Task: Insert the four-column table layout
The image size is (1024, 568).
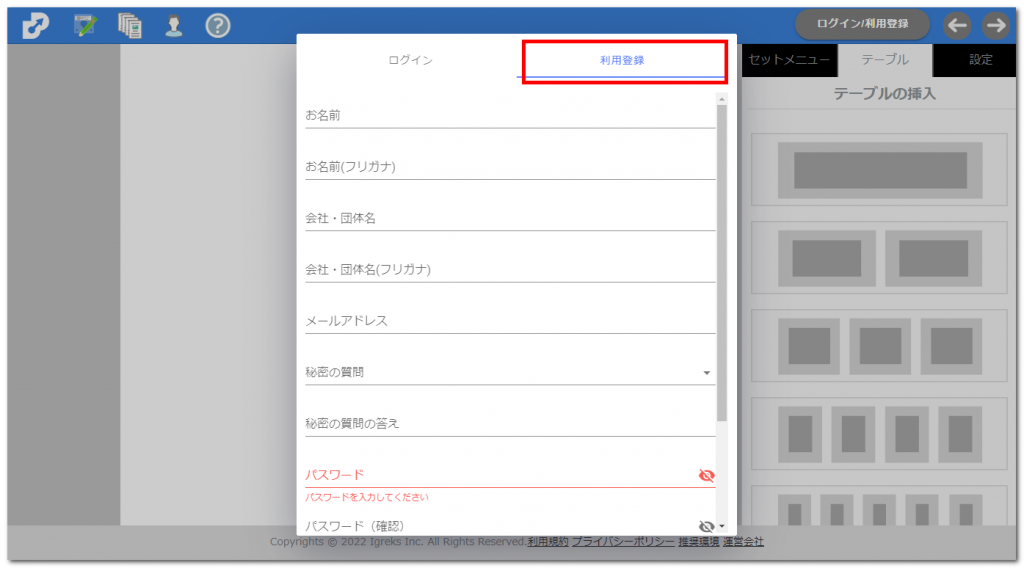Action: tap(880, 434)
